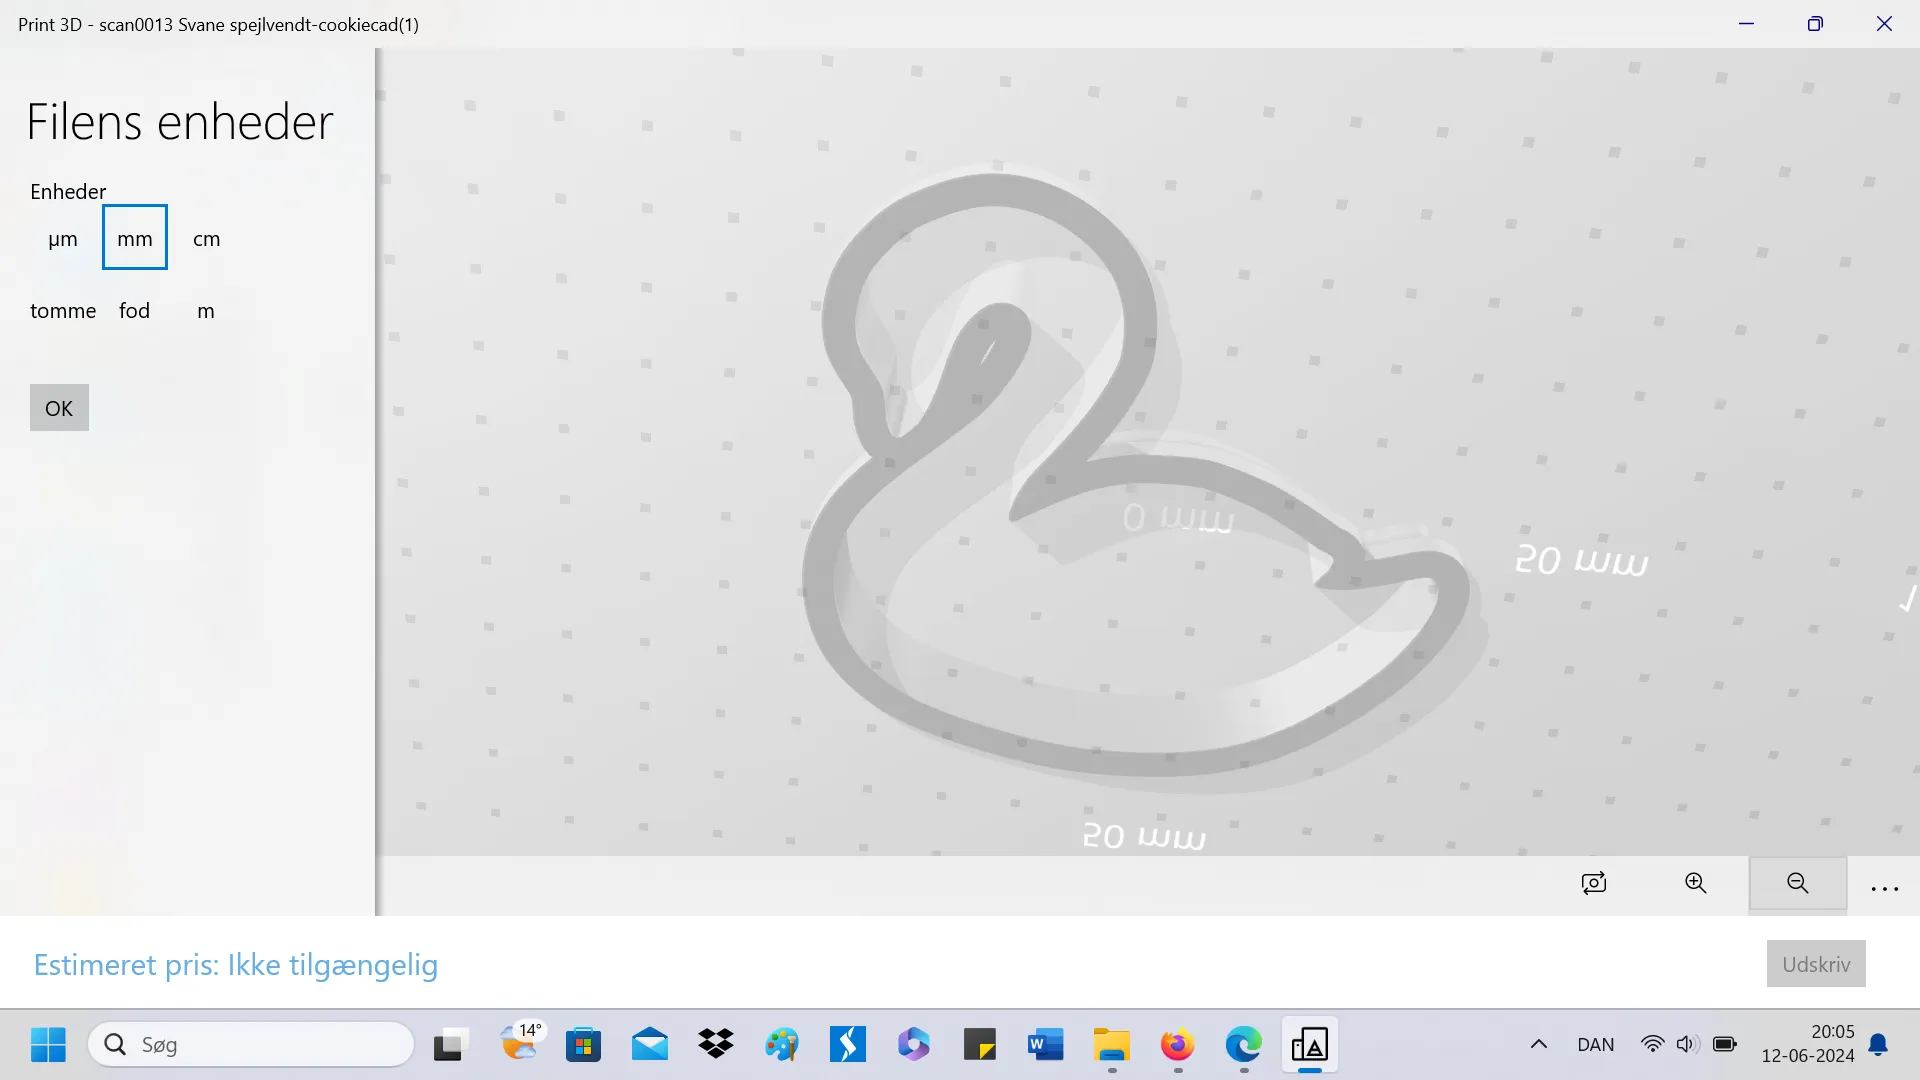
Task: Choose tomme as file unit
Action: [63, 311]
